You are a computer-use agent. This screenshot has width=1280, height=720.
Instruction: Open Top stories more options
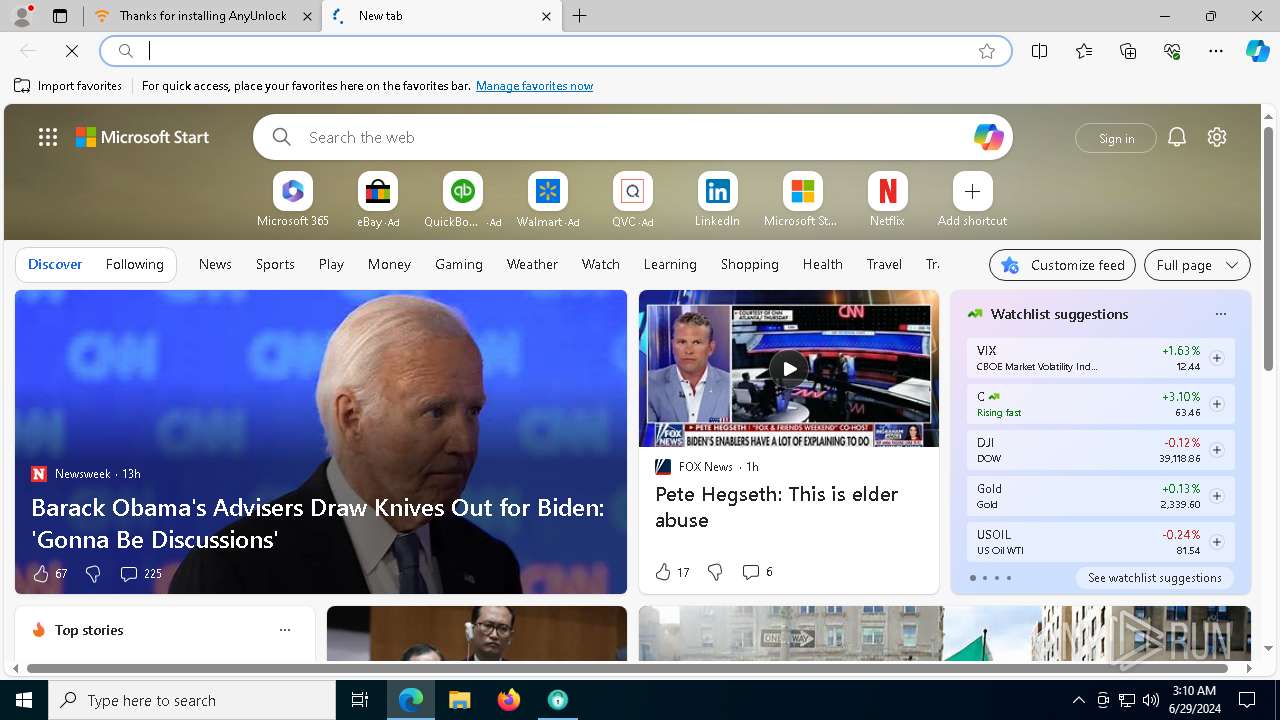point(285,630)
